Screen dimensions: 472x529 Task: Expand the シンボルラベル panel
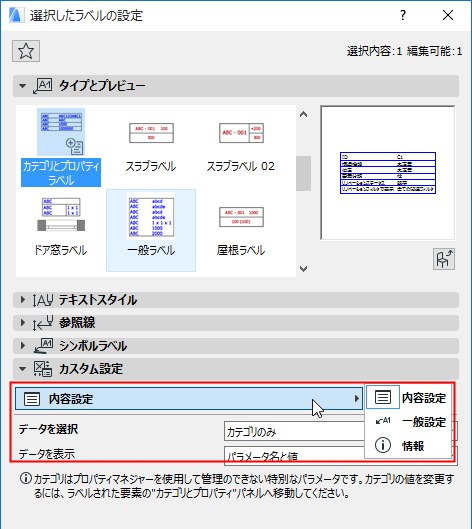click(x=22, y=345)
